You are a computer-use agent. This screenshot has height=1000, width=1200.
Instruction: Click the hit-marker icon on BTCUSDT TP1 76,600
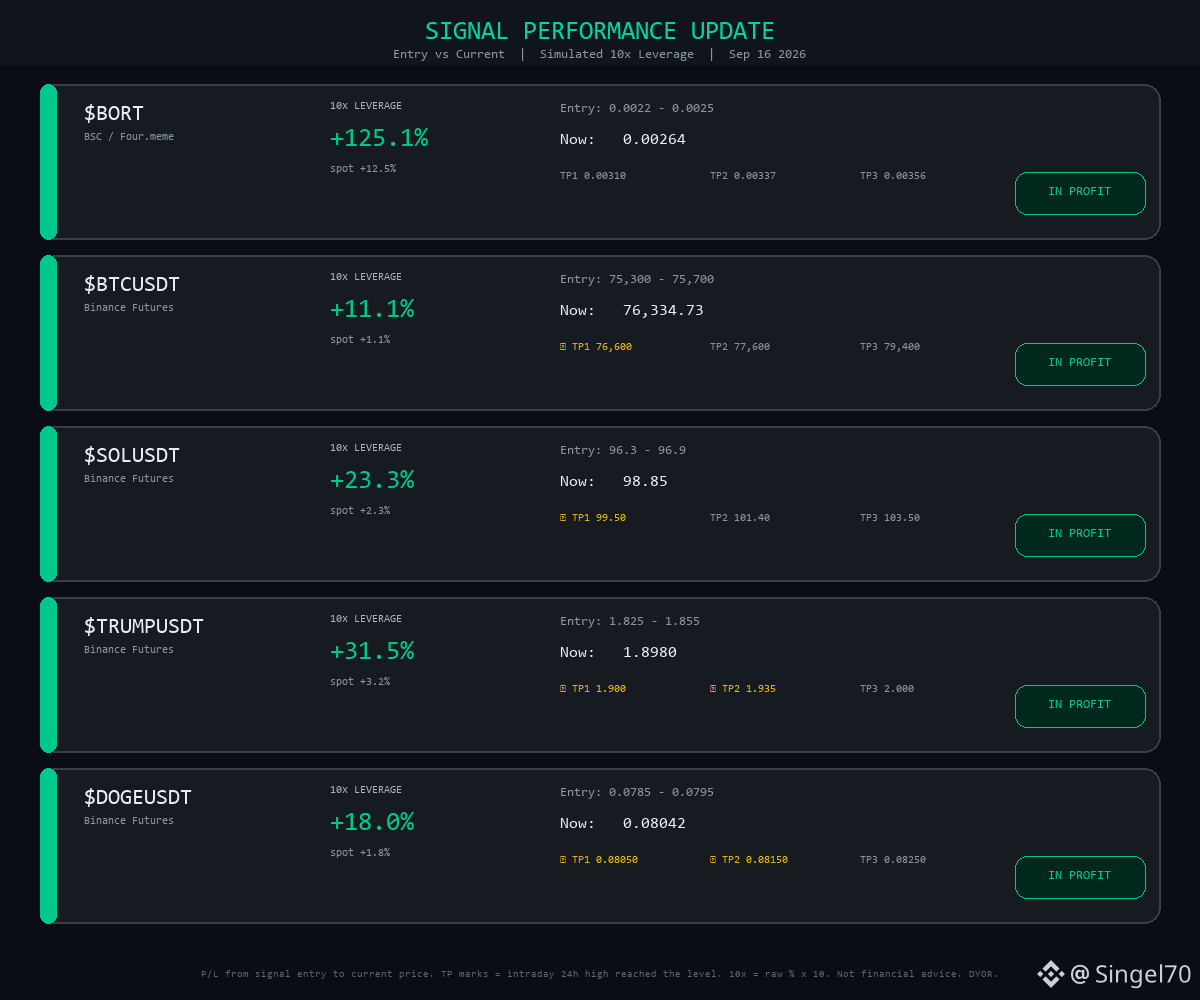[563, 347]
